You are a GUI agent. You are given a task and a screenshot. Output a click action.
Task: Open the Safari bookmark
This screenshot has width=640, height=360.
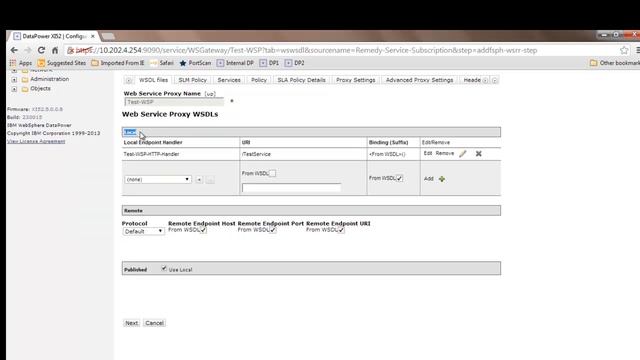162,63
